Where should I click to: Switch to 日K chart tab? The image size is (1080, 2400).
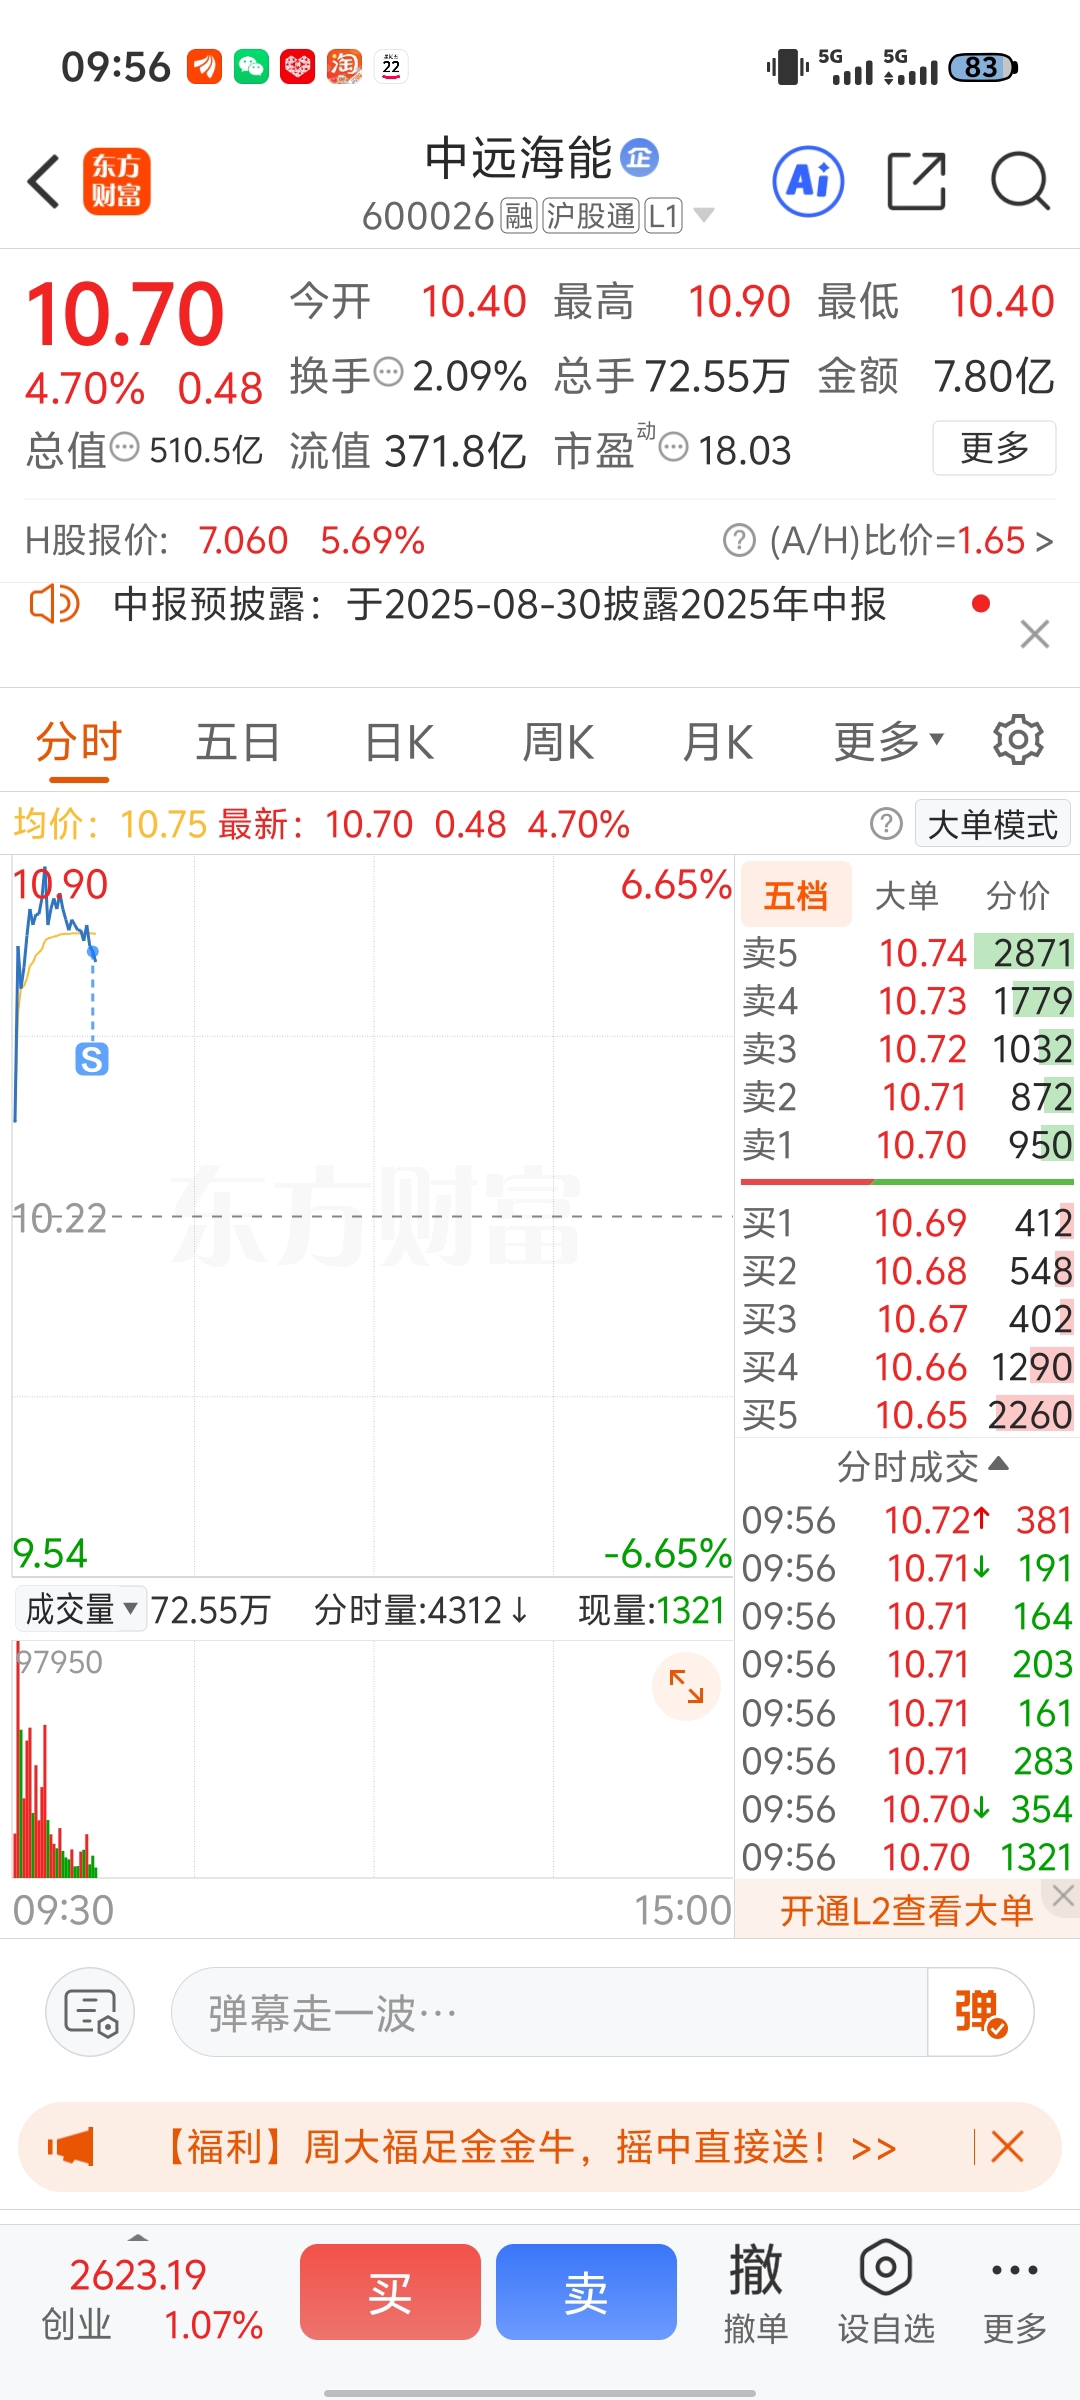pyautogui.click(x=400, y=743)
